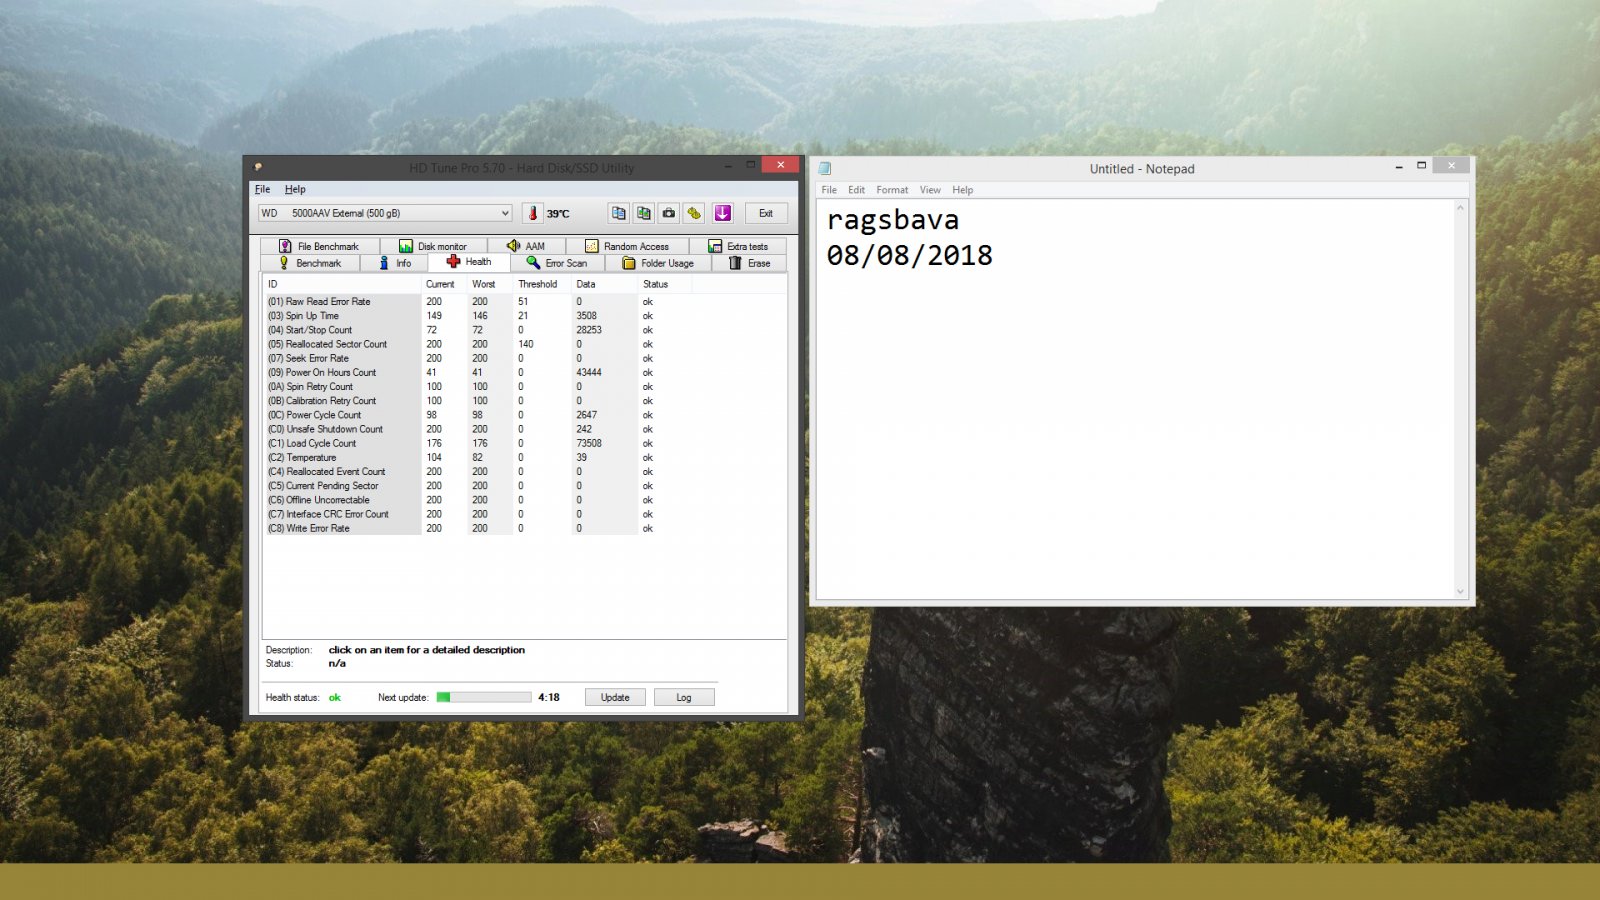Click Notepad scrollbar down arrow

pos(1460,591)
